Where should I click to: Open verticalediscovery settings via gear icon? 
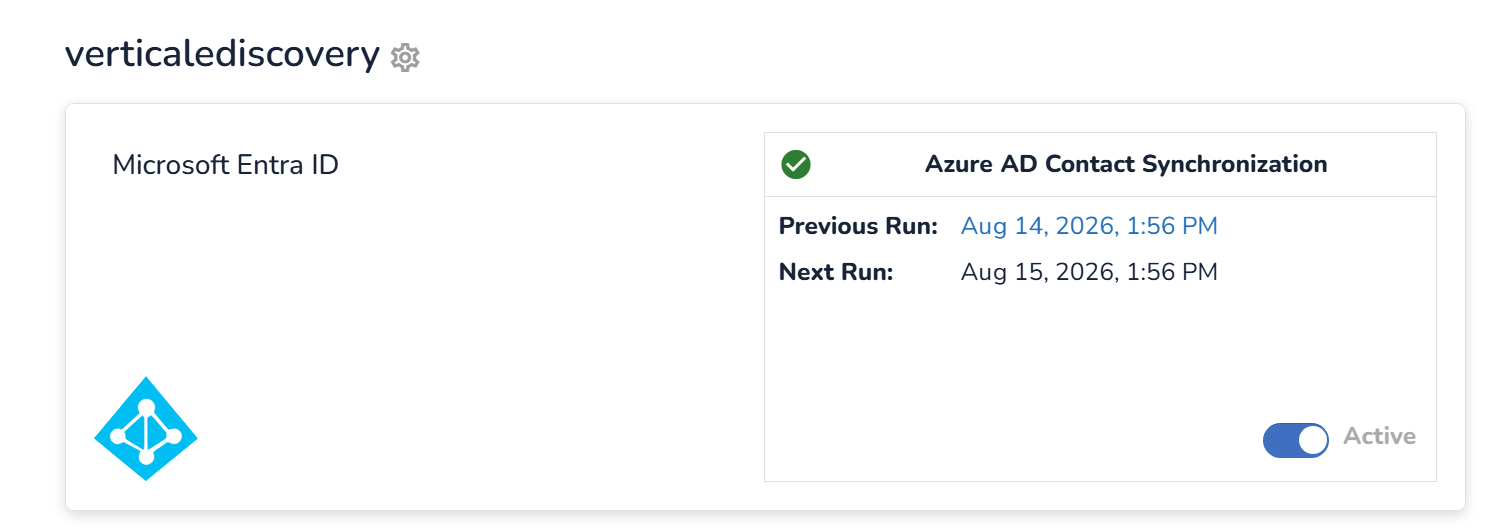(405, 58)
